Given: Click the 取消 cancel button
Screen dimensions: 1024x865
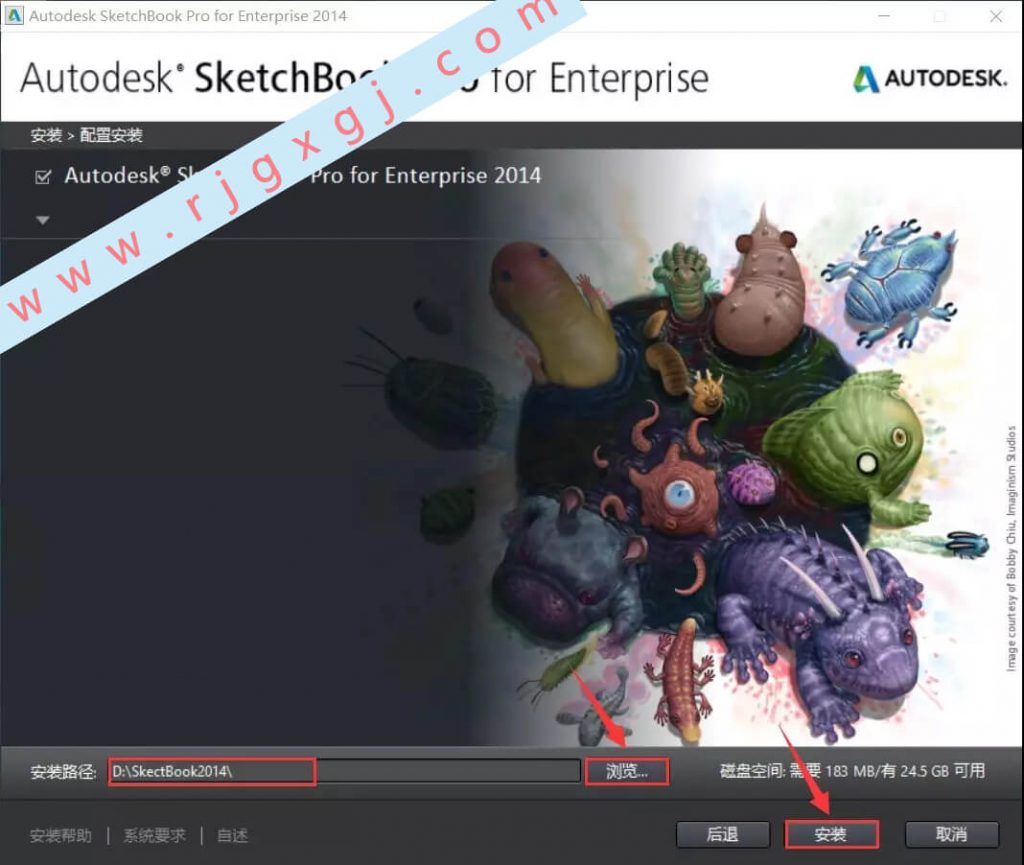Looking at the screenshot, I should pyautogui.click(x=952, y=834).
